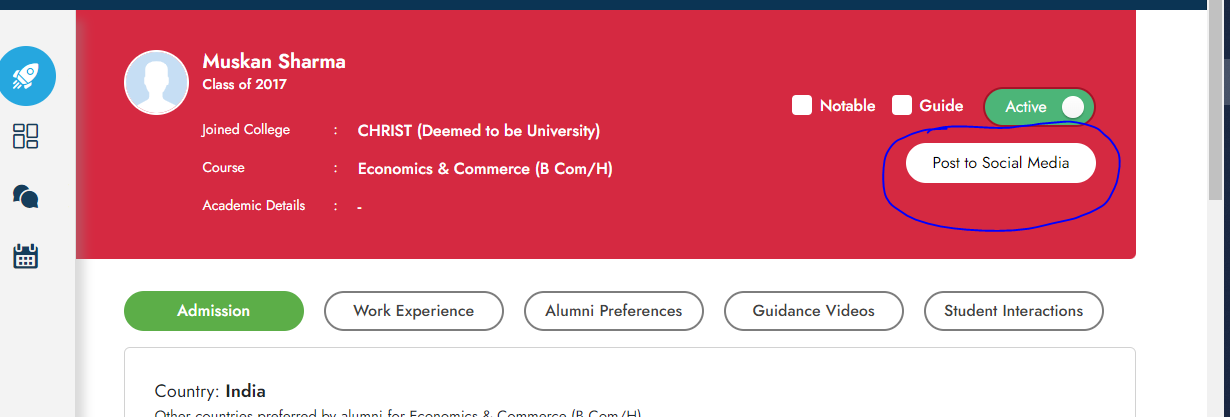Click the Academic Details label
The height and width of the screenshot is (417, 1230).
tap(254, 205)
